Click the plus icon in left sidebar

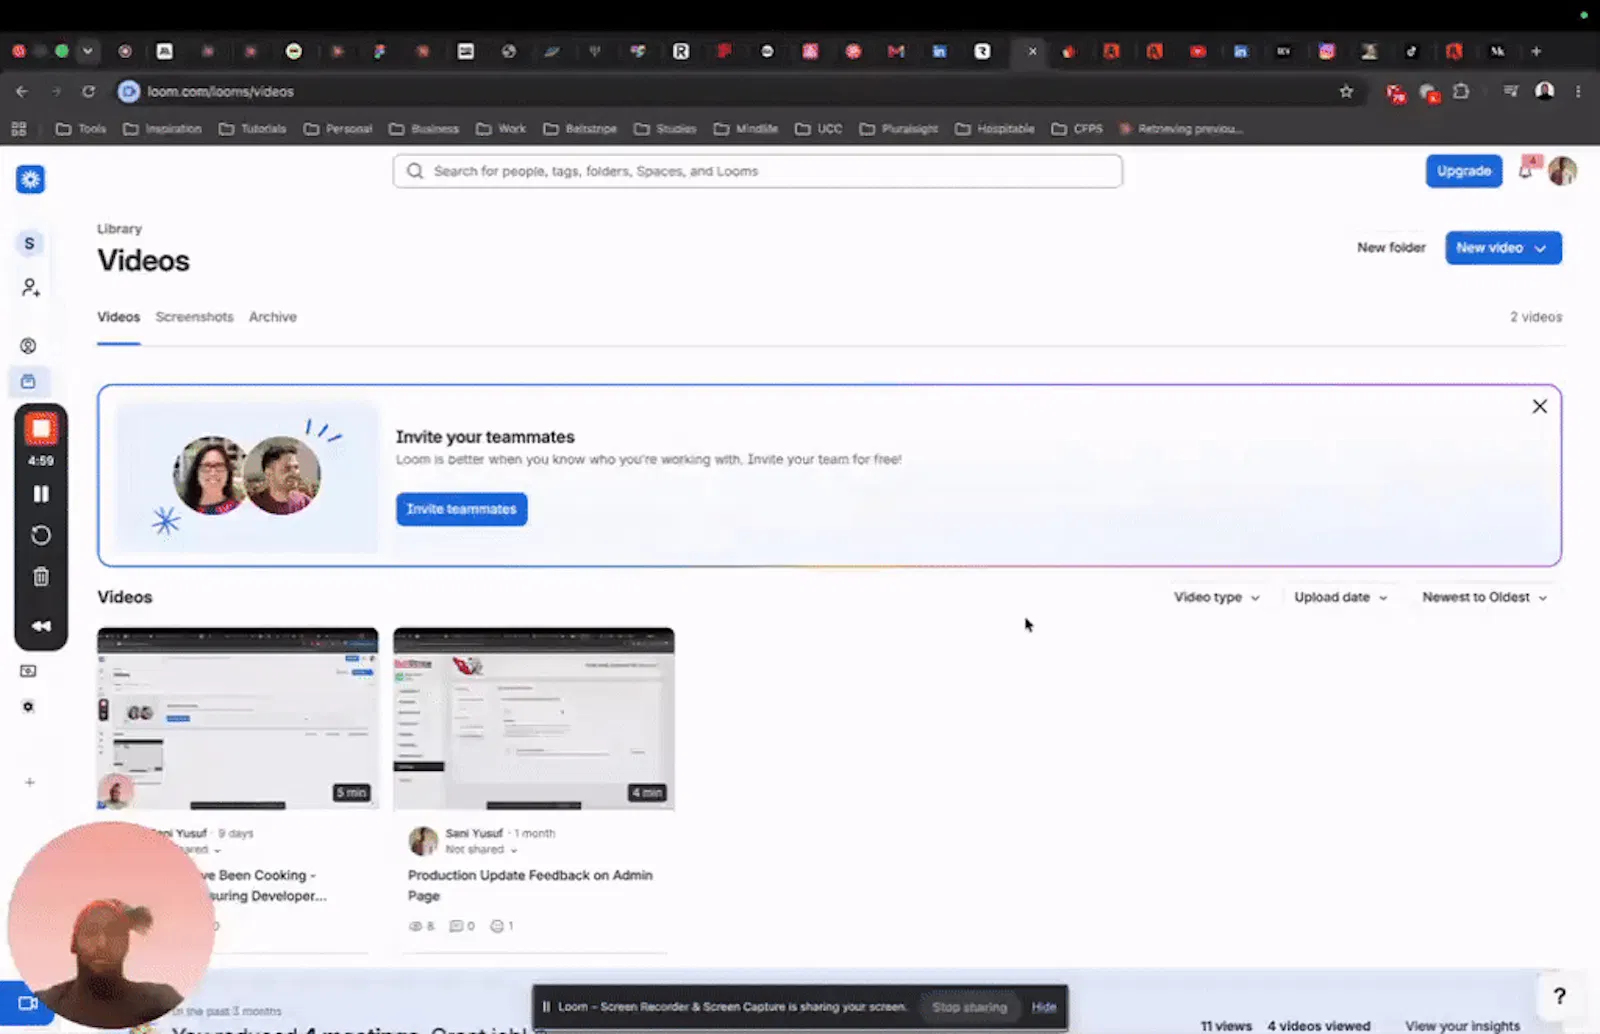[30, 782]
